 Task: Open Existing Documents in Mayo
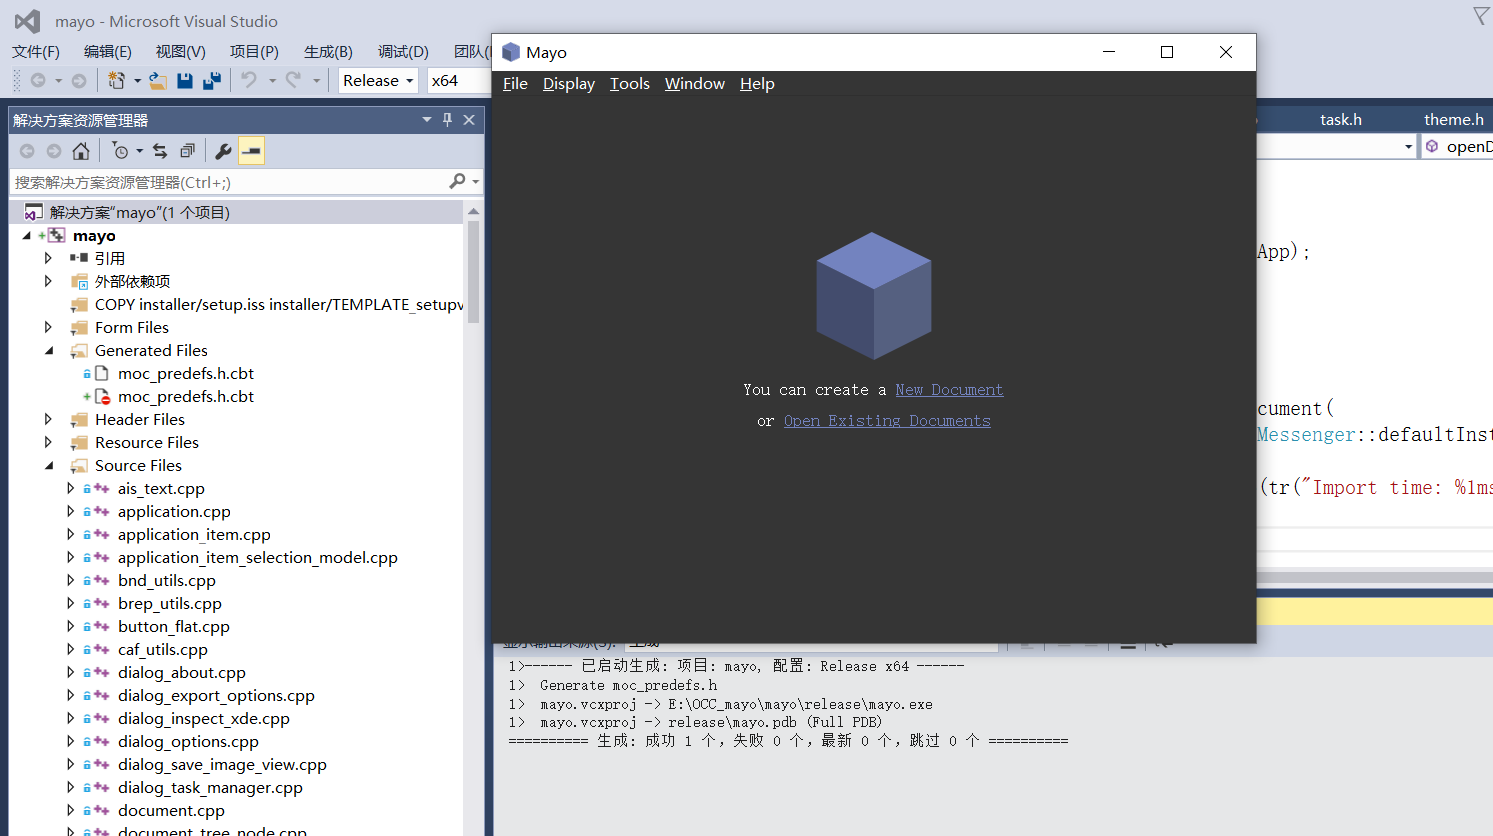point(886,420)
